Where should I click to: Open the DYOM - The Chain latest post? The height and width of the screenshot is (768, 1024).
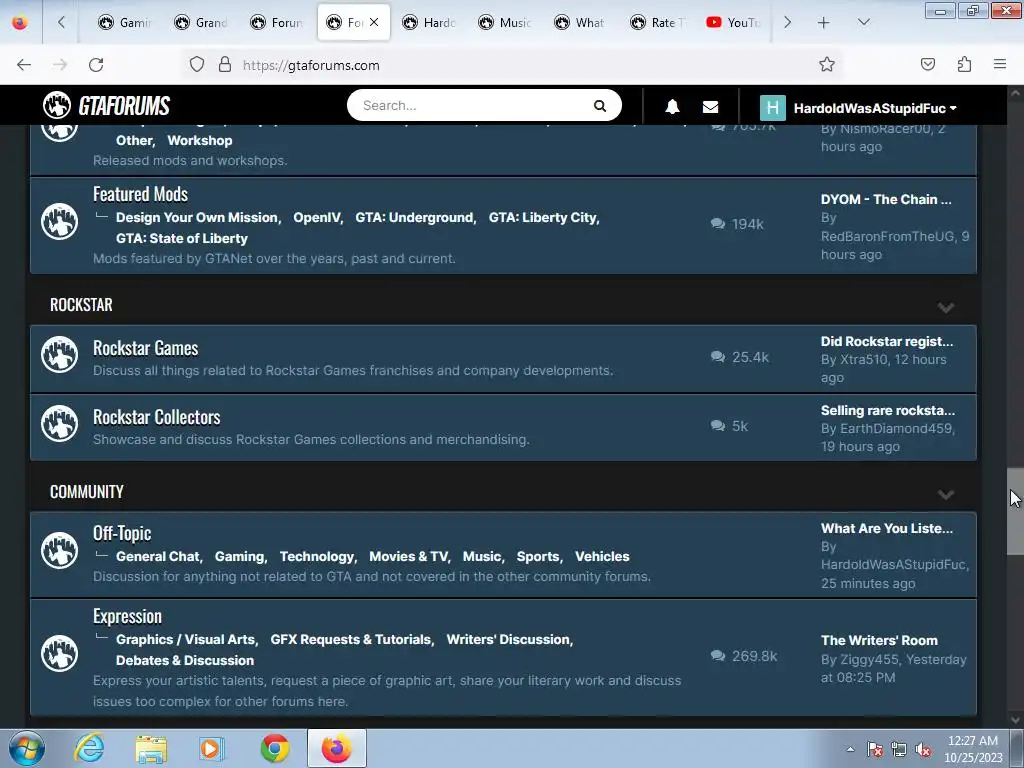(x=886, y=200)
